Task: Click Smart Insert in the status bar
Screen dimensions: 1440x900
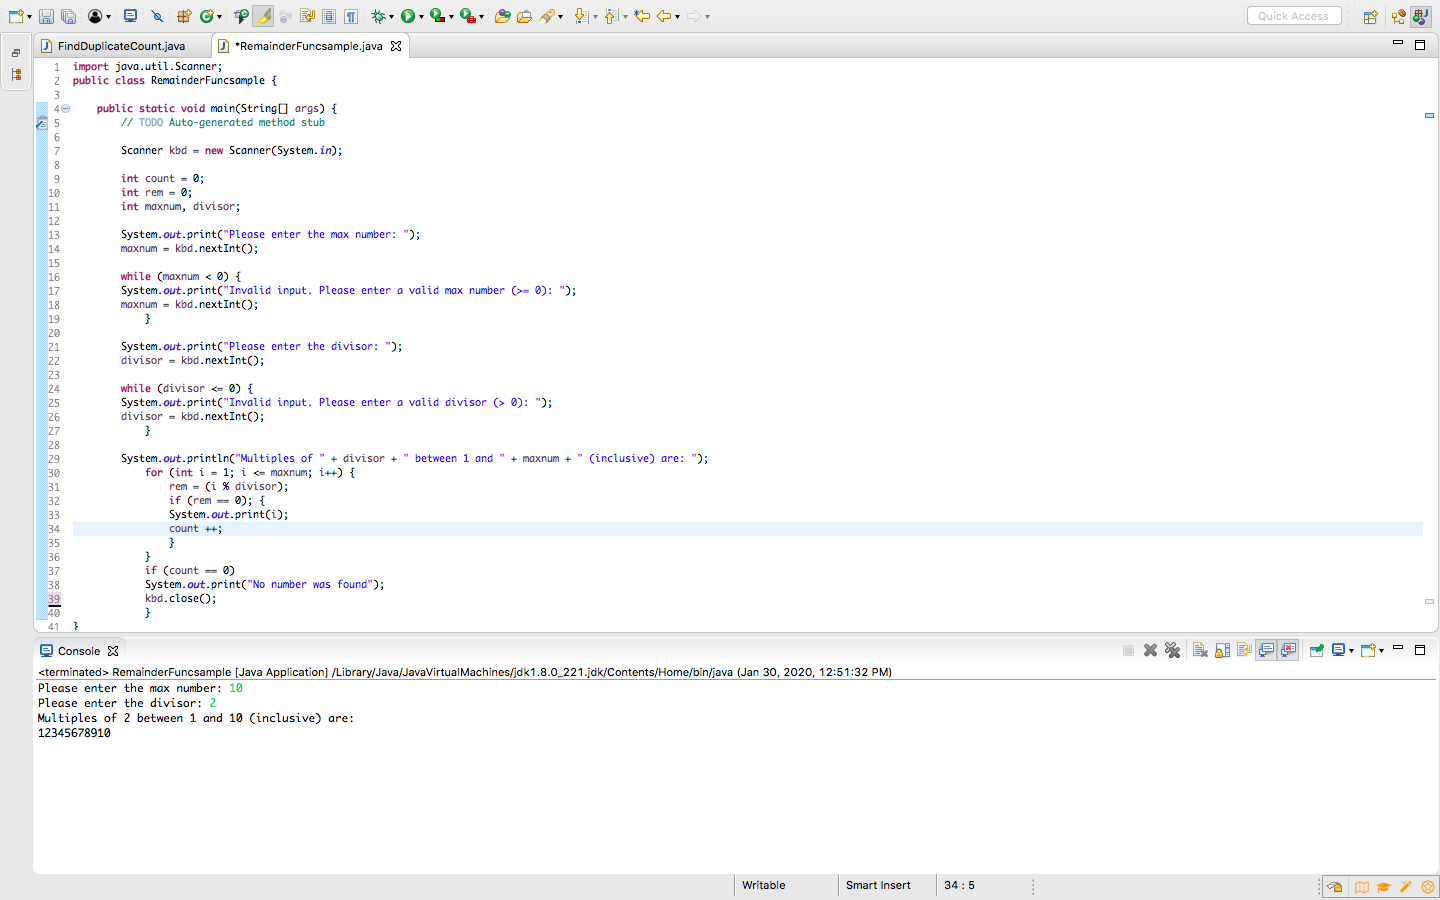Action: coord(877,885)
